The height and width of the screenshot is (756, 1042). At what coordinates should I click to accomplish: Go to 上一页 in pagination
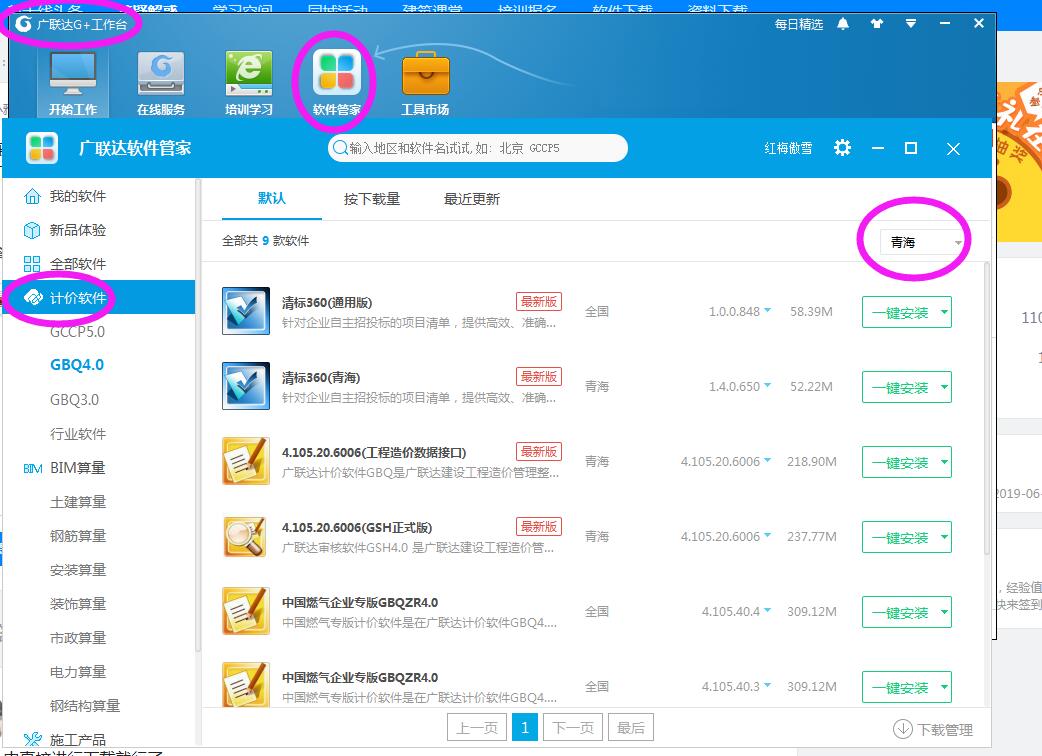[476, 727]
